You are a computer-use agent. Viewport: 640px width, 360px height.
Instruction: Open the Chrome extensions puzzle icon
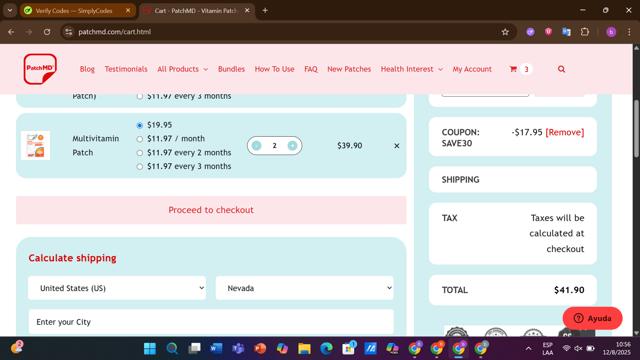pos(585,32)
